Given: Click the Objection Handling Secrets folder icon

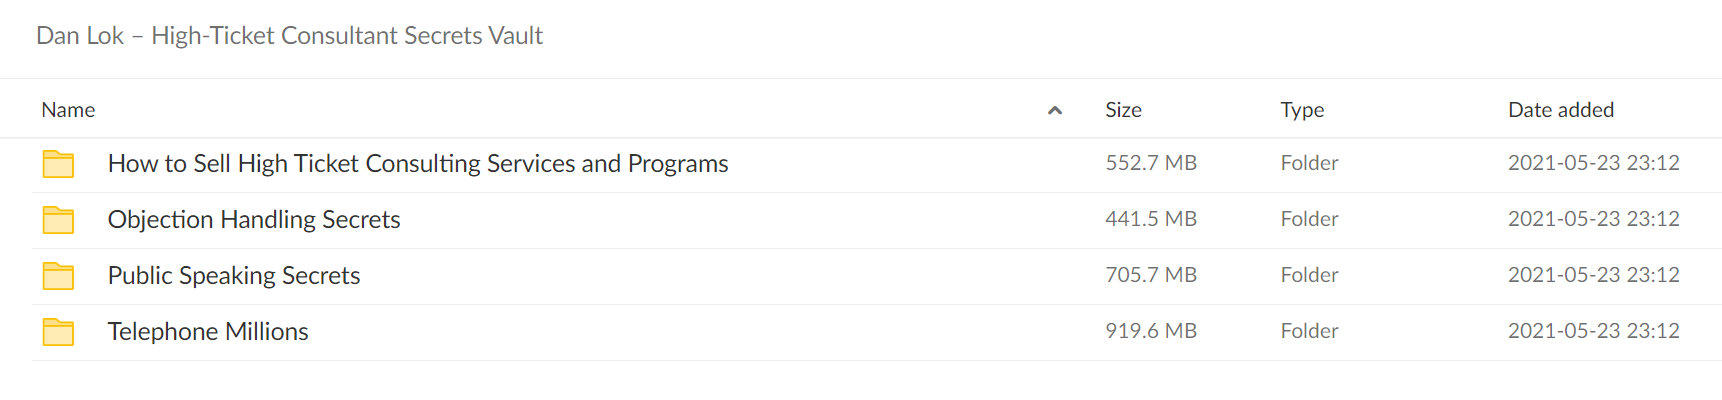Looking at the screenshot, I should (58, 220).
